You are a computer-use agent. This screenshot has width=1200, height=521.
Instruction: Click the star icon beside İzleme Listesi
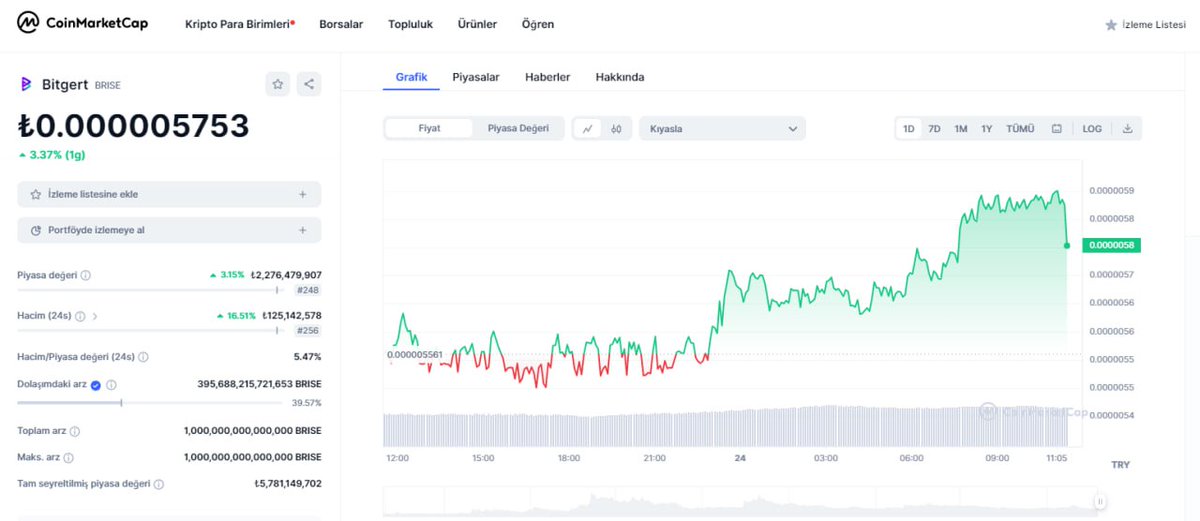coord(1111,25)
